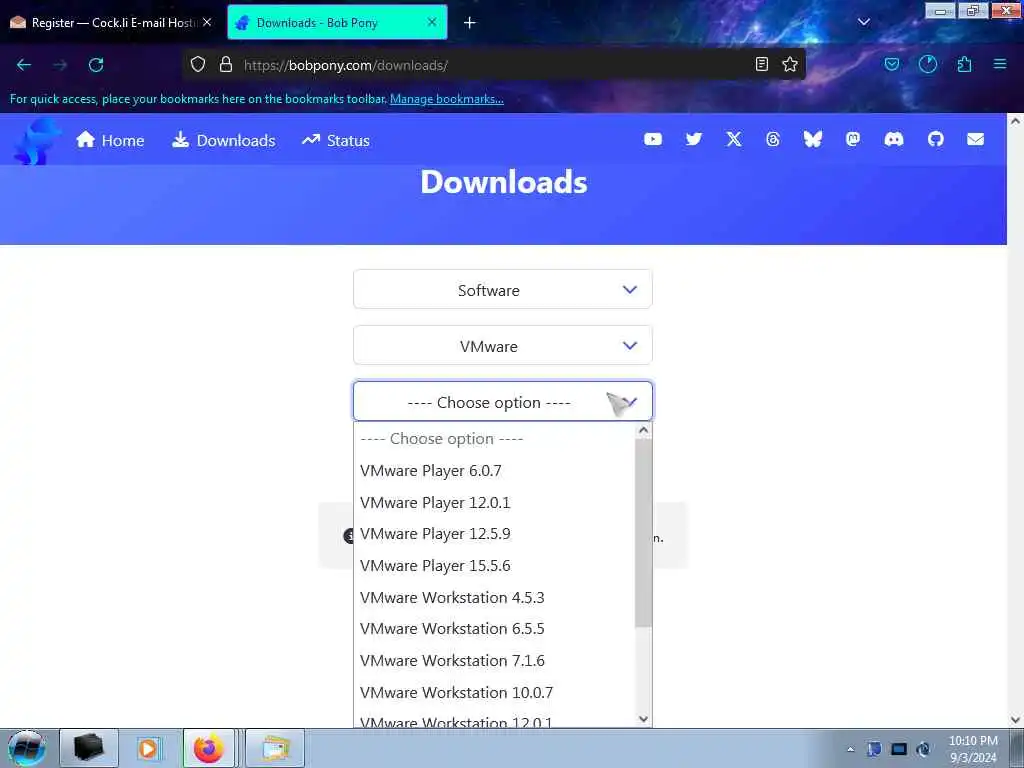The width and height of the screenshot is (1024, 768).
Task: Close the Downloads - Bob Pony tab
Action: click(x=432, y=22)
